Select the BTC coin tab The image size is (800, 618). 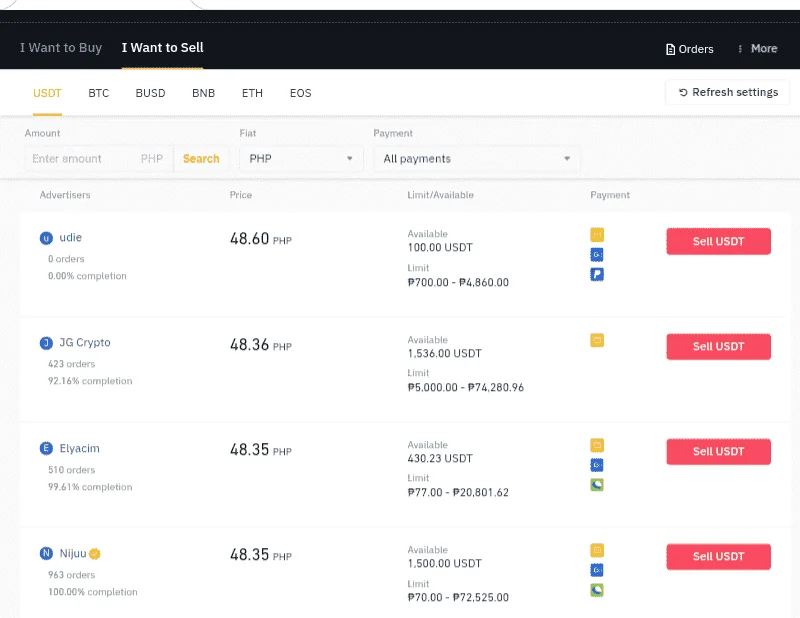click(98, 93)
